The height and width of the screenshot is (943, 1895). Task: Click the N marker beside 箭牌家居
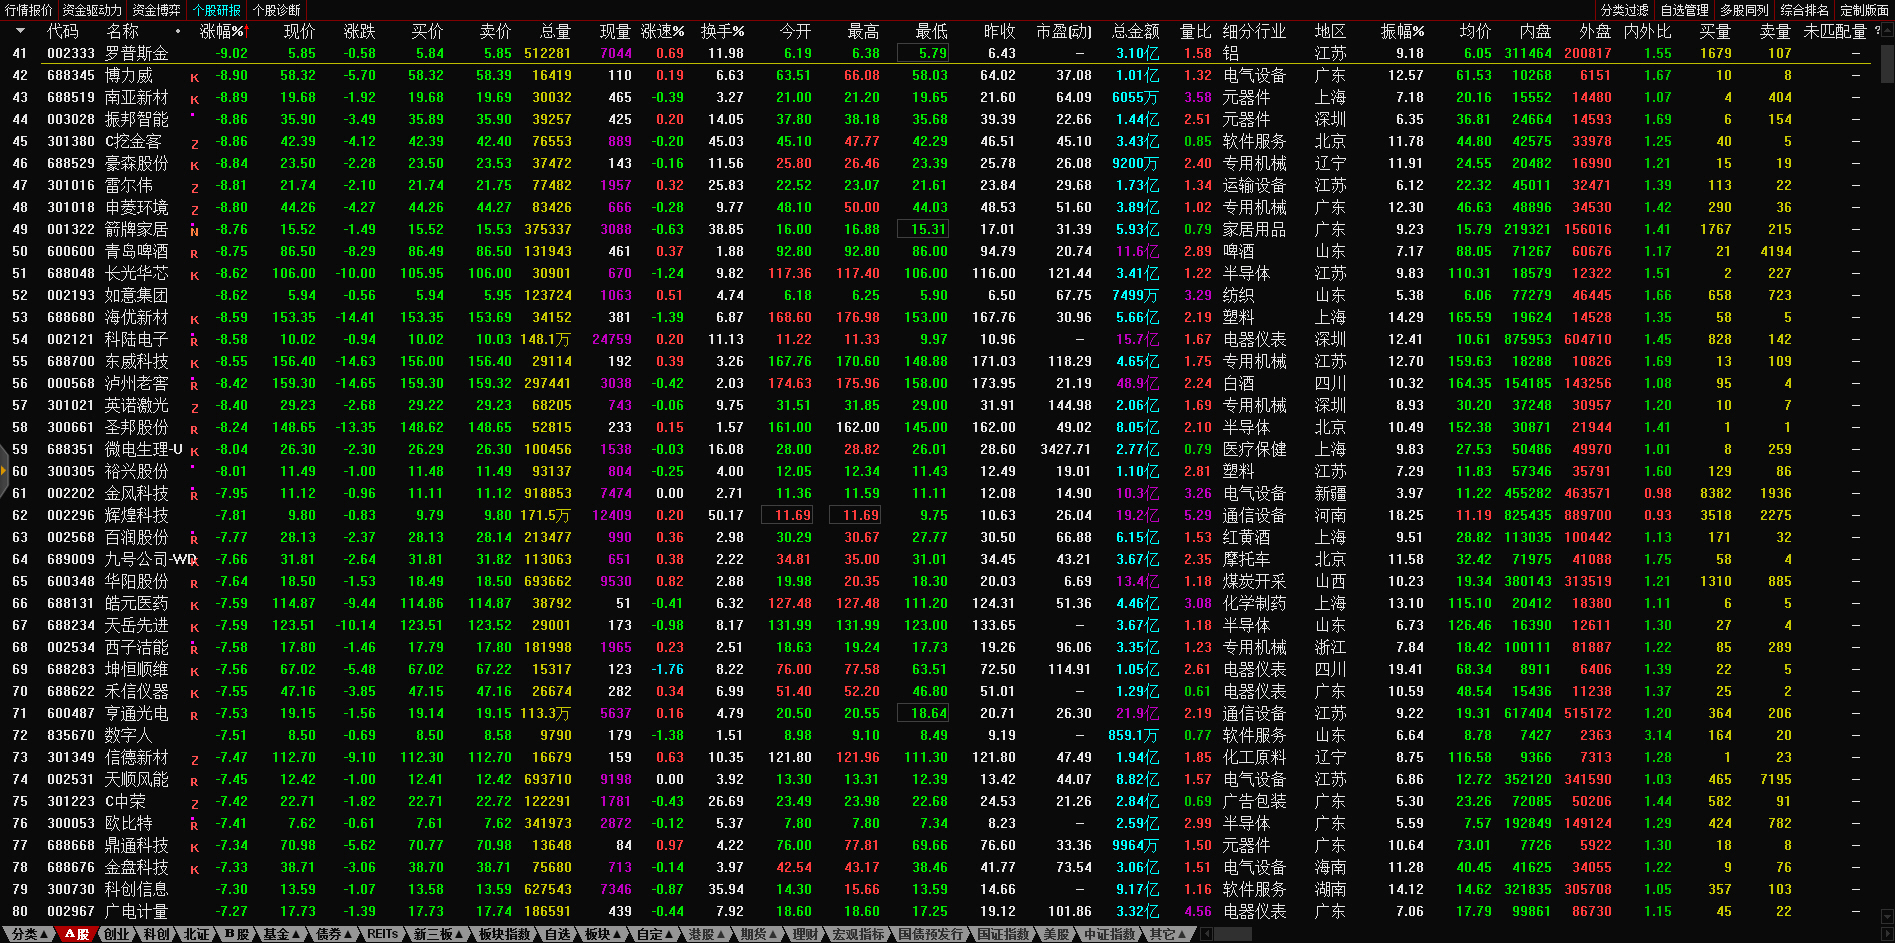194,231
